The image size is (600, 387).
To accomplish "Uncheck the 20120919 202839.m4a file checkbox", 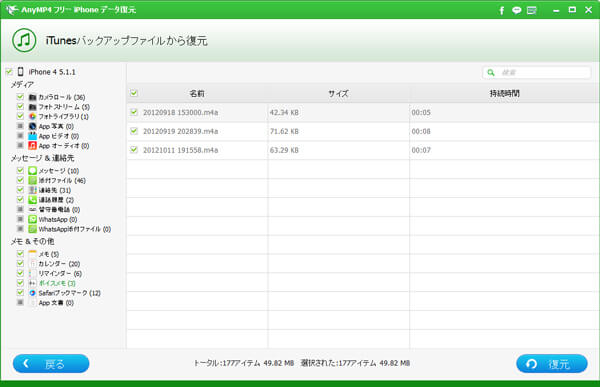I will [134, 131].
